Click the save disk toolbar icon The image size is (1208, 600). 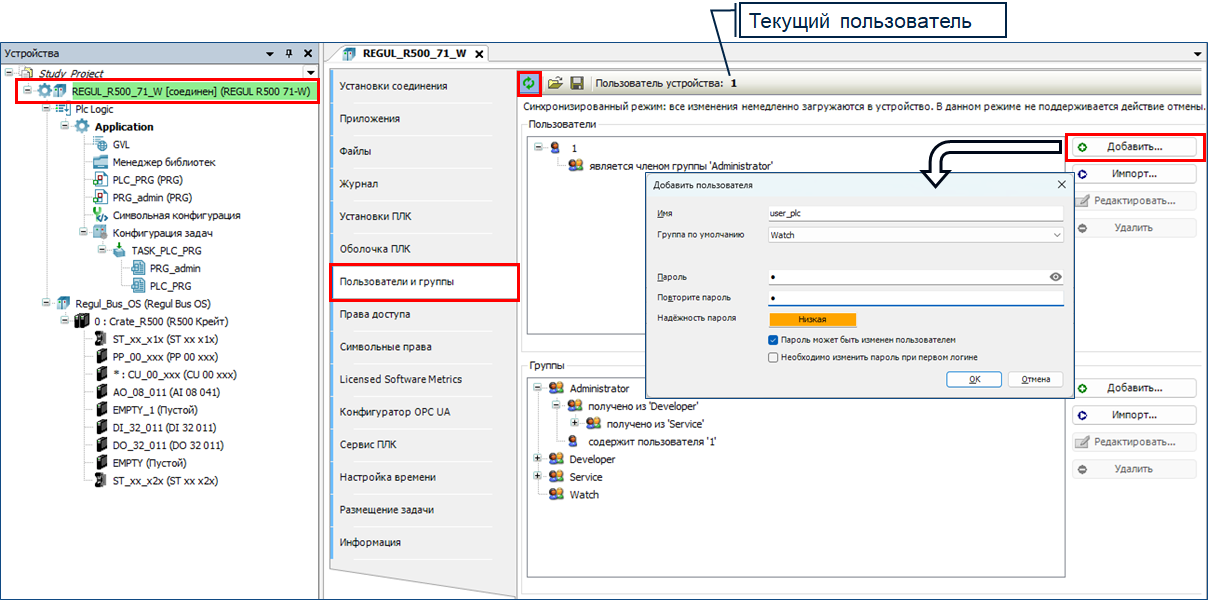[577, 83]
